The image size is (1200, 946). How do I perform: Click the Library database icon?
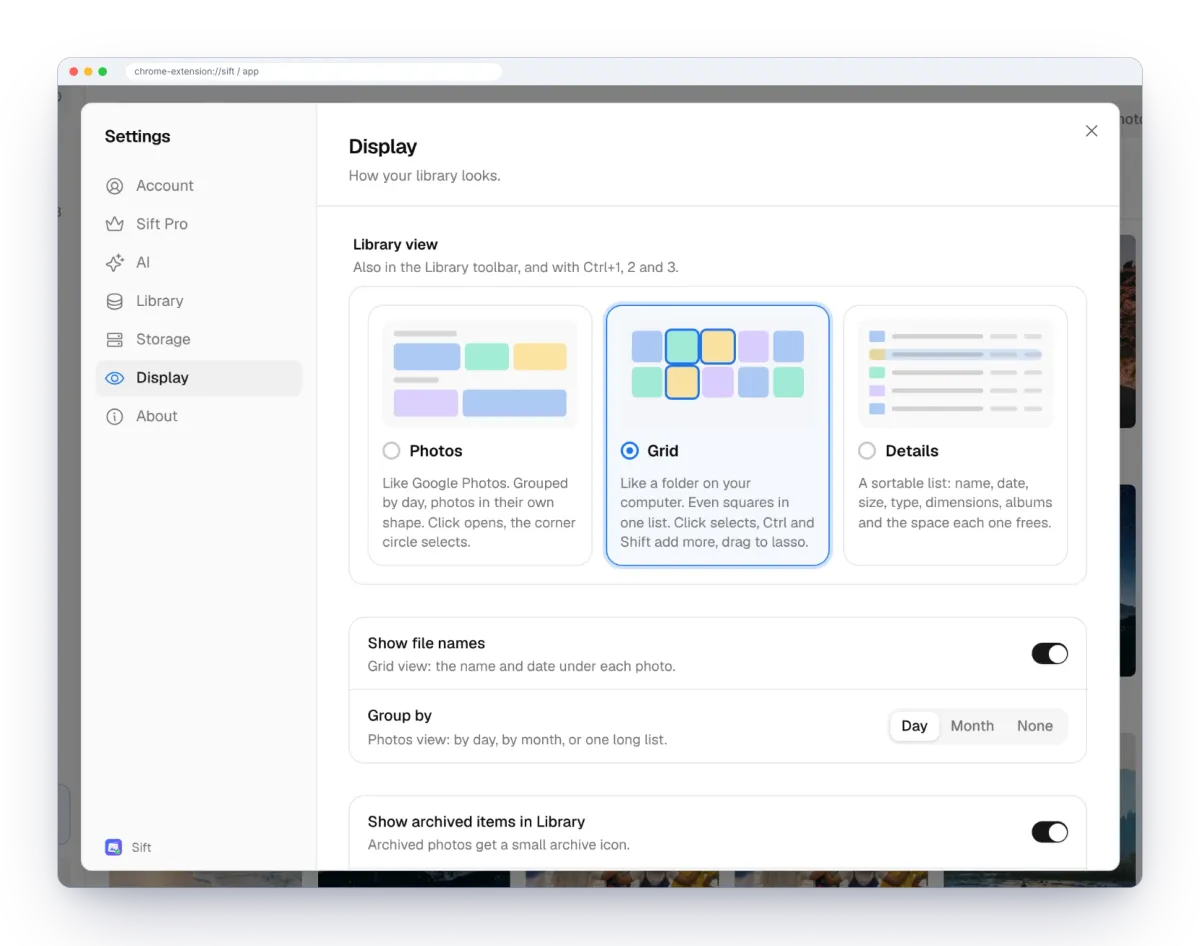coord(115,301)
